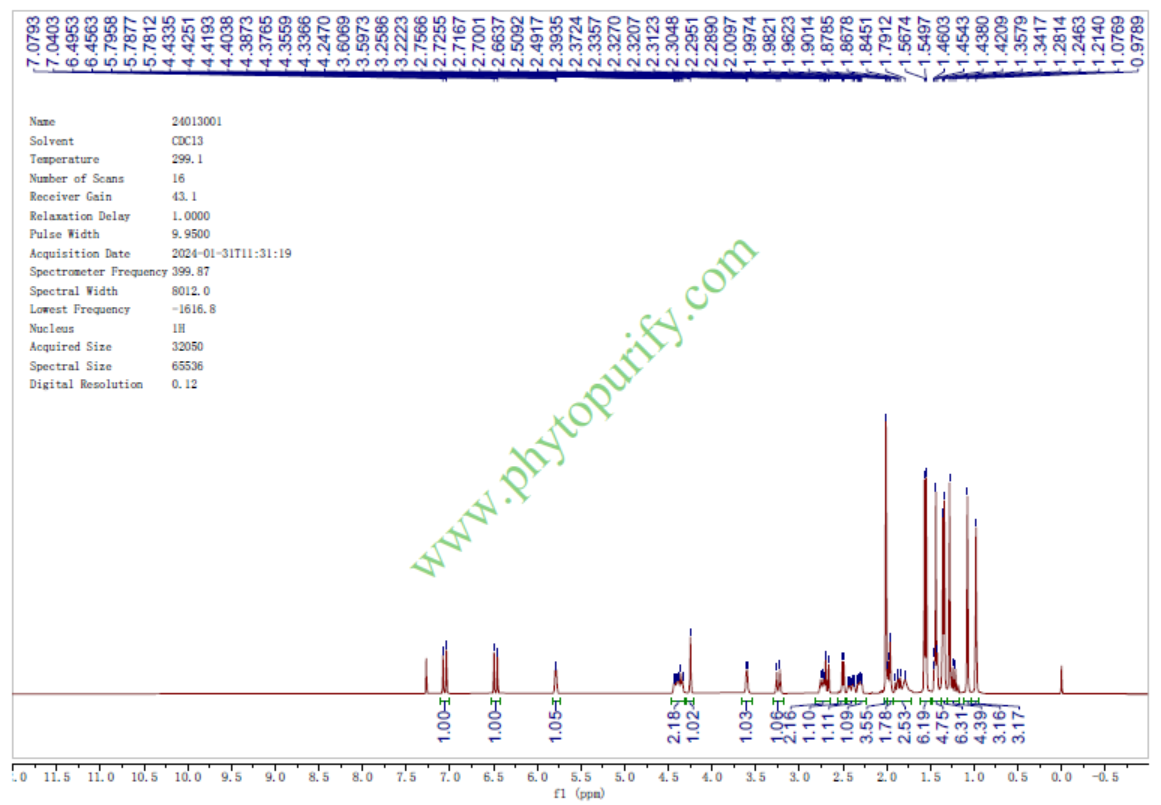Click the www.phytopurify.com watermark
This screenshot has width=1161, height=805.
[x=583, y=408]
